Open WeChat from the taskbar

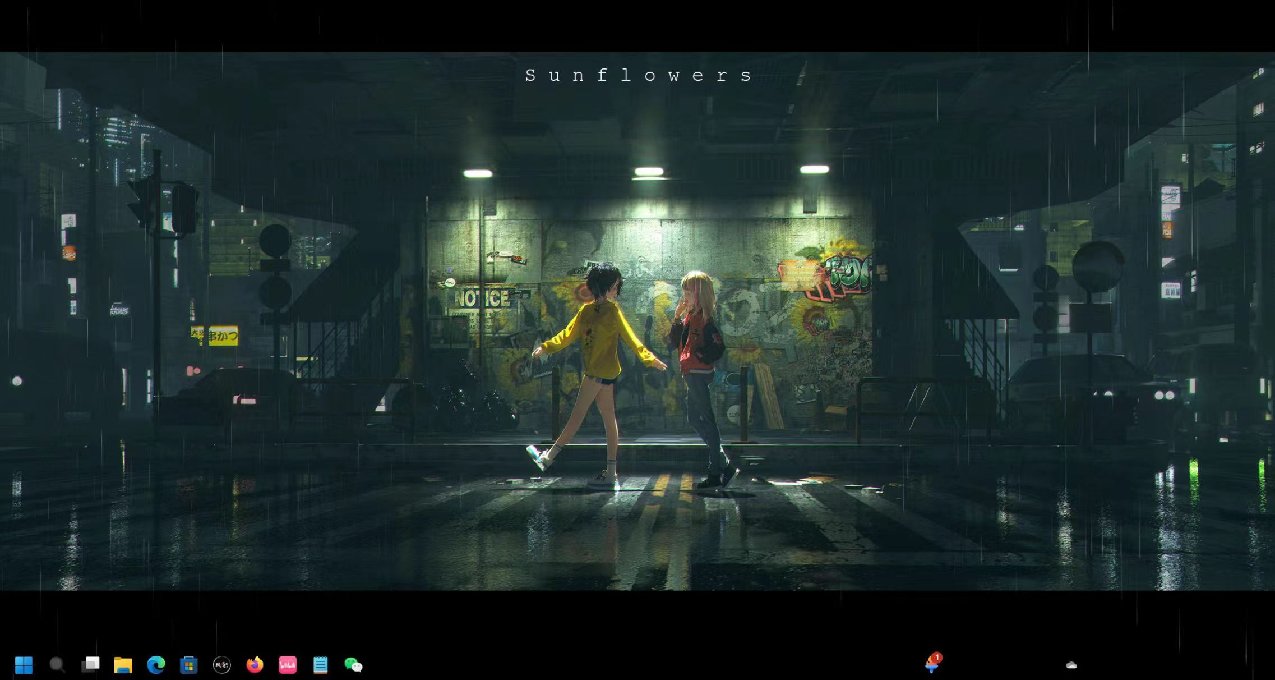click(353, 665)
